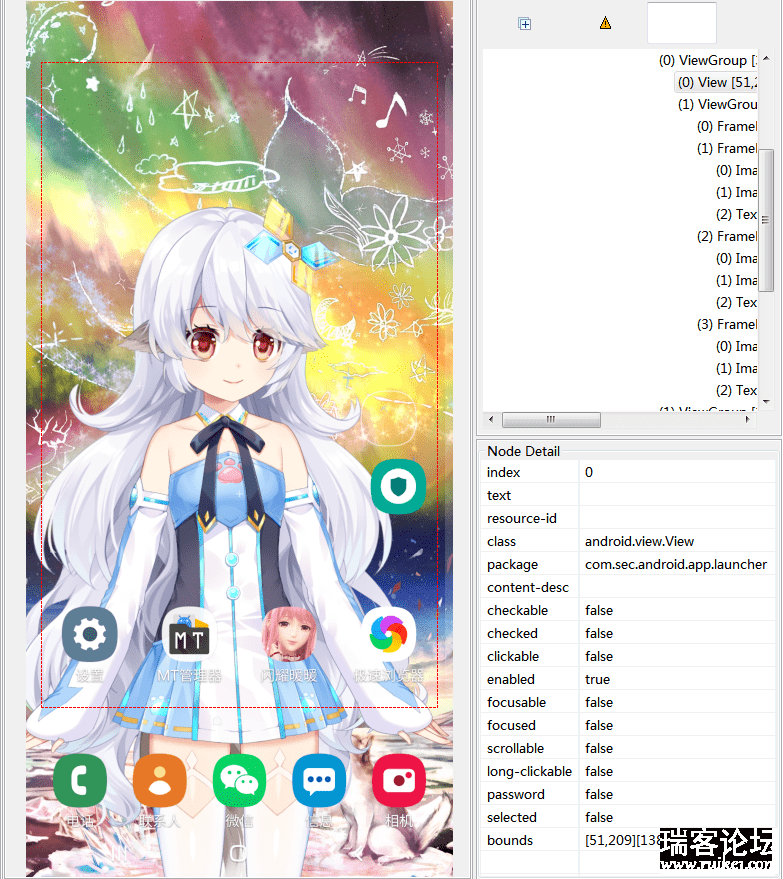Click the focusable row's false value

tap(599, 702)
